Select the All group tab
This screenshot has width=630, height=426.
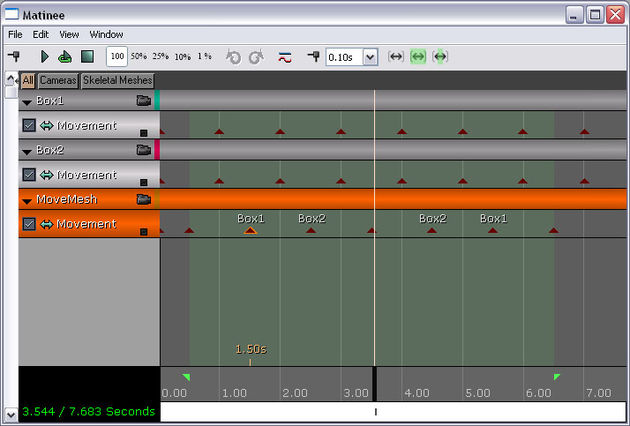pyautogui.click(x=28, y=80)
